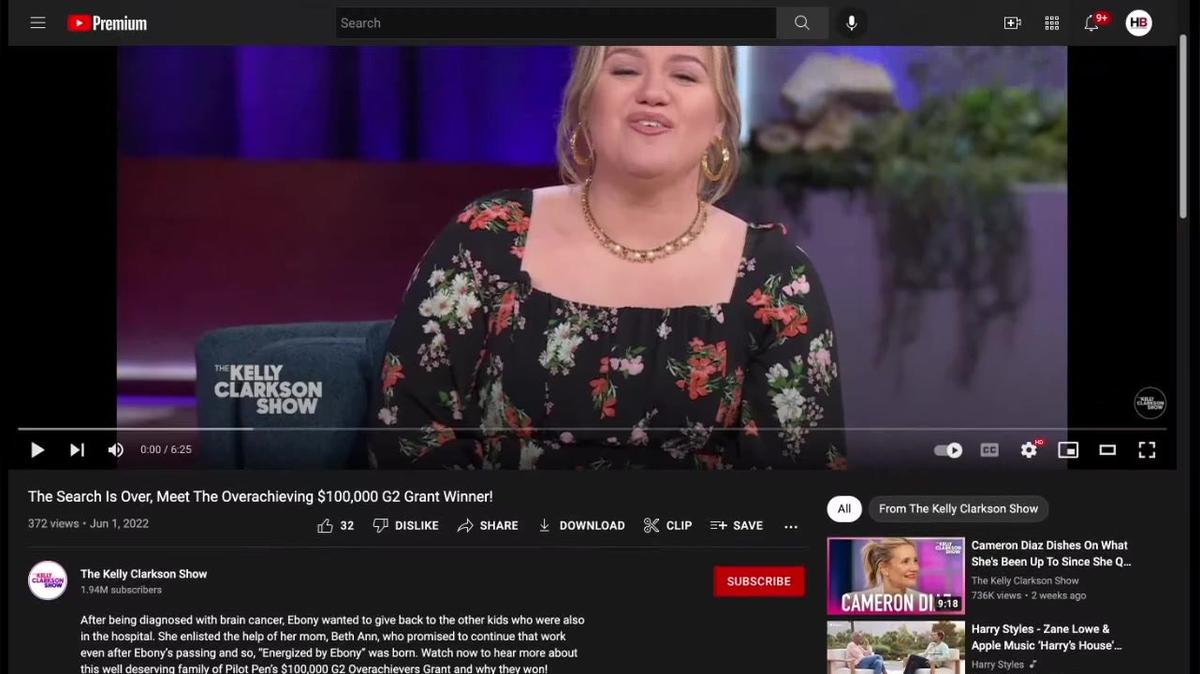Toggle theater mode

1107,450
